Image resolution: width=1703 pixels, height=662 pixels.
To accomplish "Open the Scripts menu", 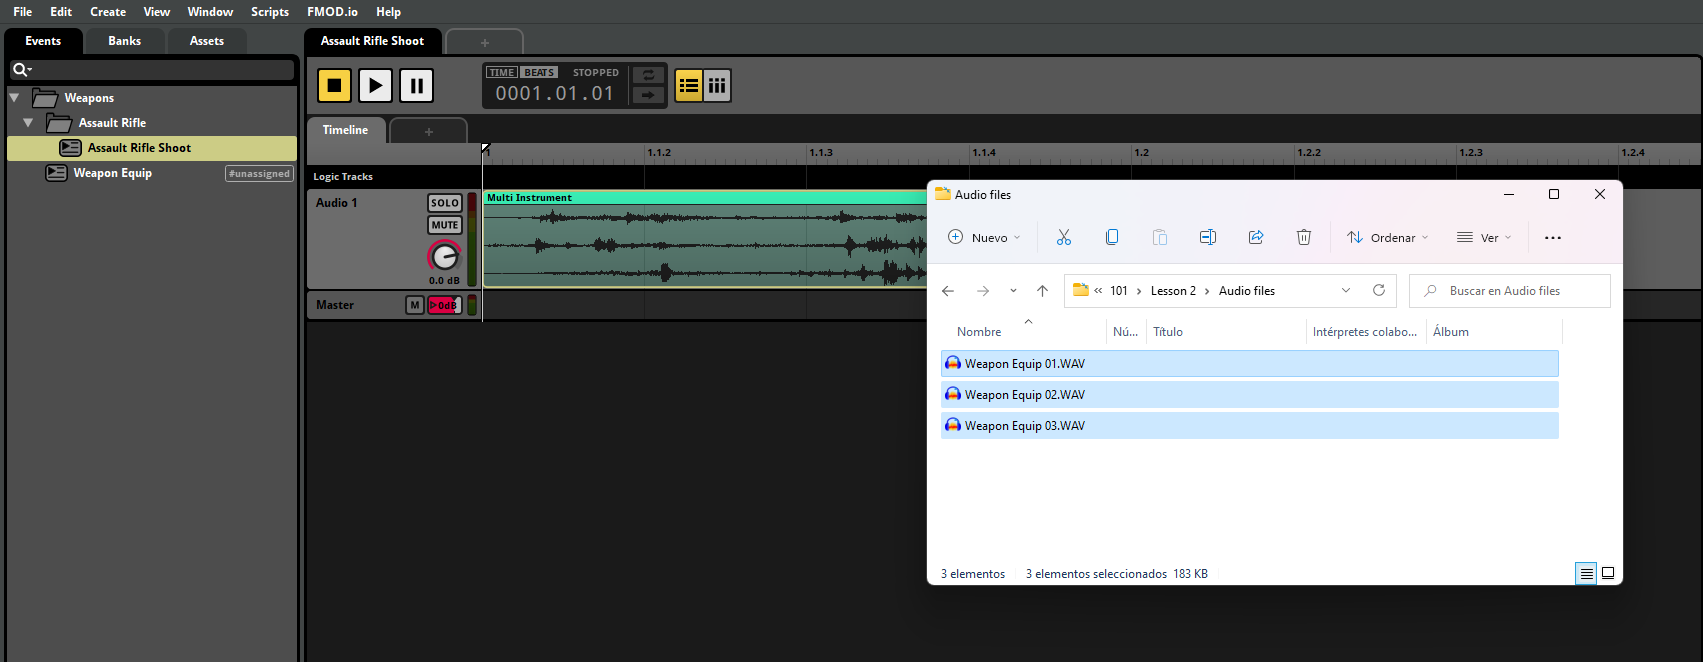I will 270,12.
